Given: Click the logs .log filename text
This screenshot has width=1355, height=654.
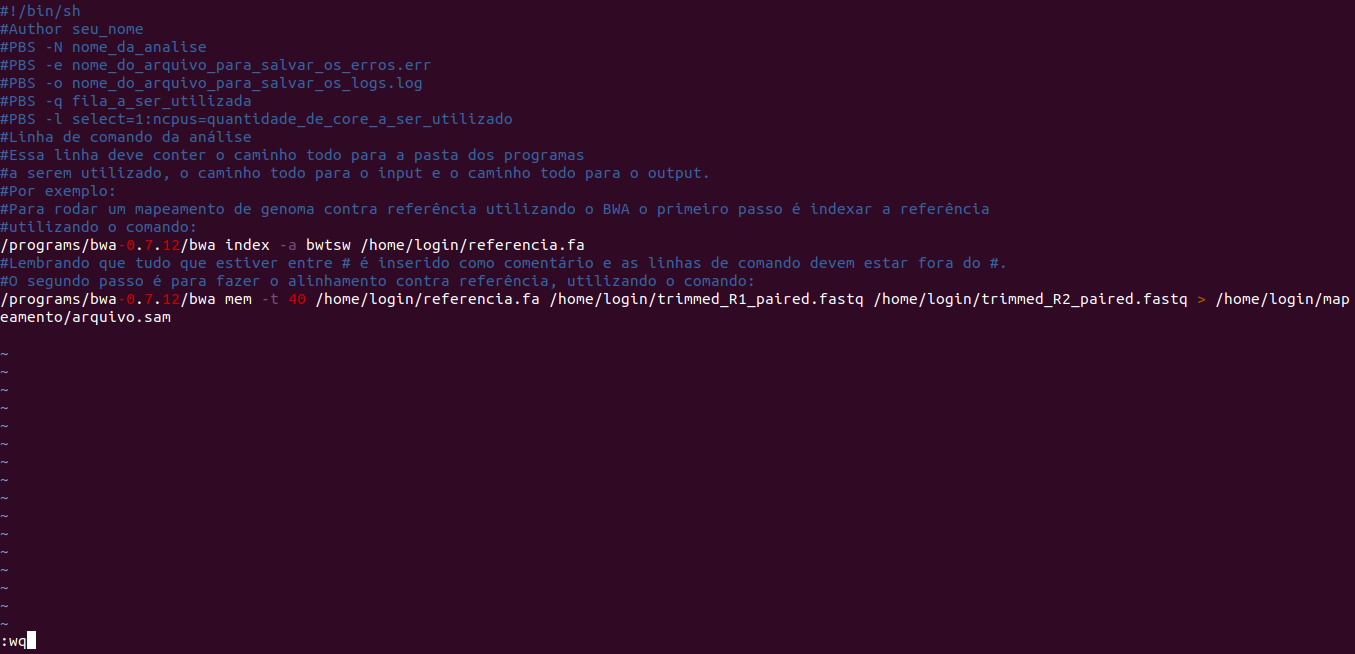Looking at the screenshot, I should click(x=246, y=83).
